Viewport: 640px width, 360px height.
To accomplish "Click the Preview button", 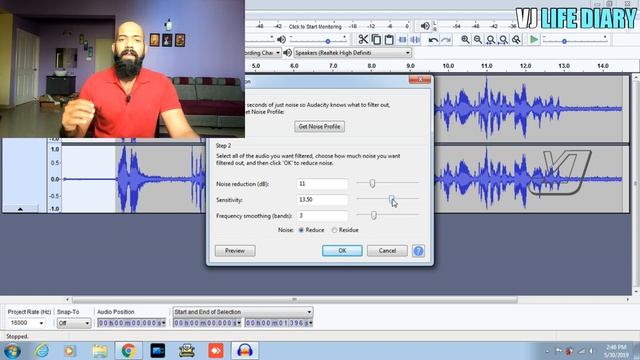I will (235, 251).
